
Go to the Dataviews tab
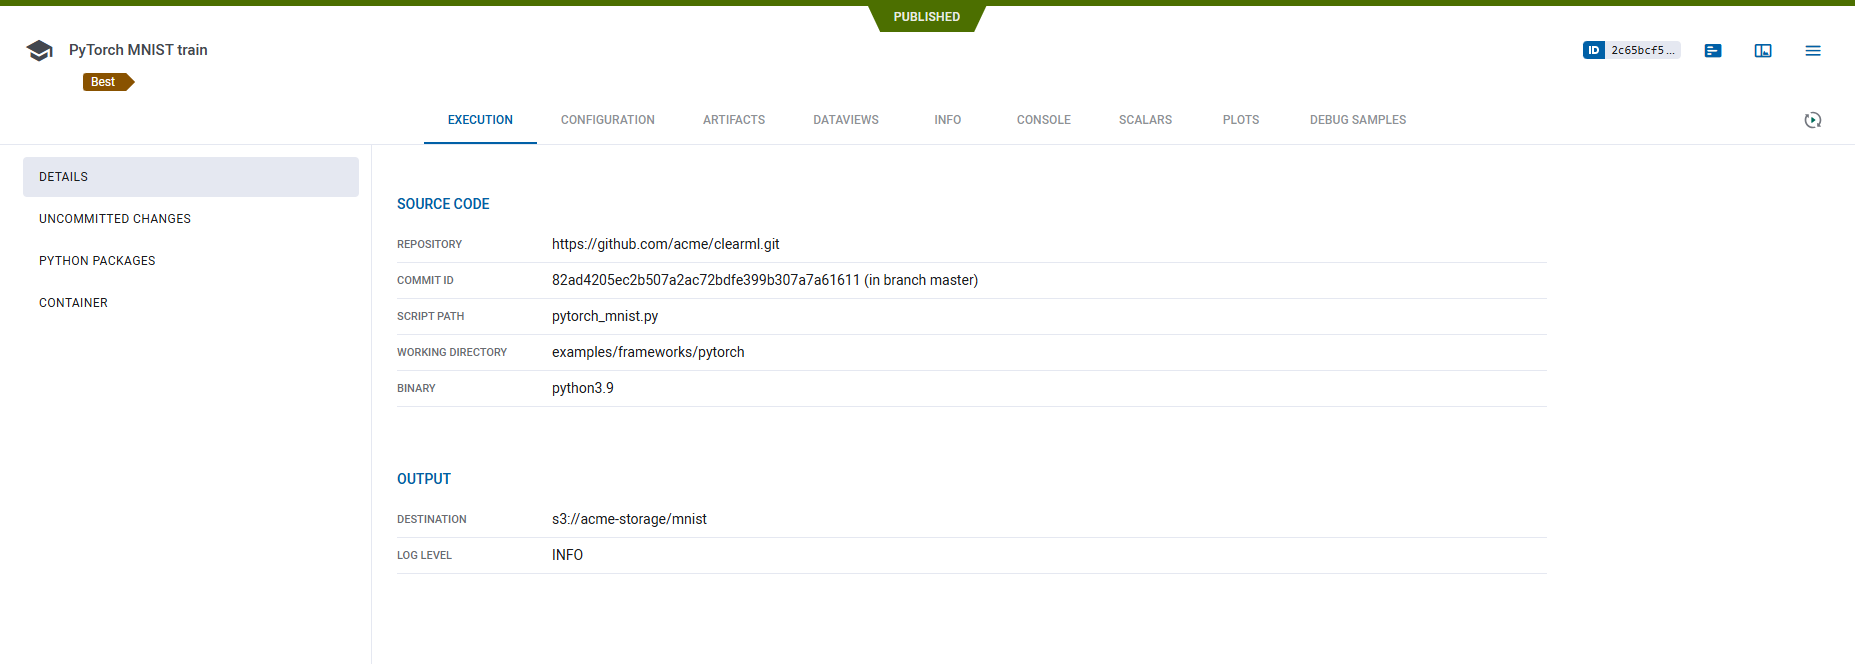pyautogui.click(x=845, y=120)
